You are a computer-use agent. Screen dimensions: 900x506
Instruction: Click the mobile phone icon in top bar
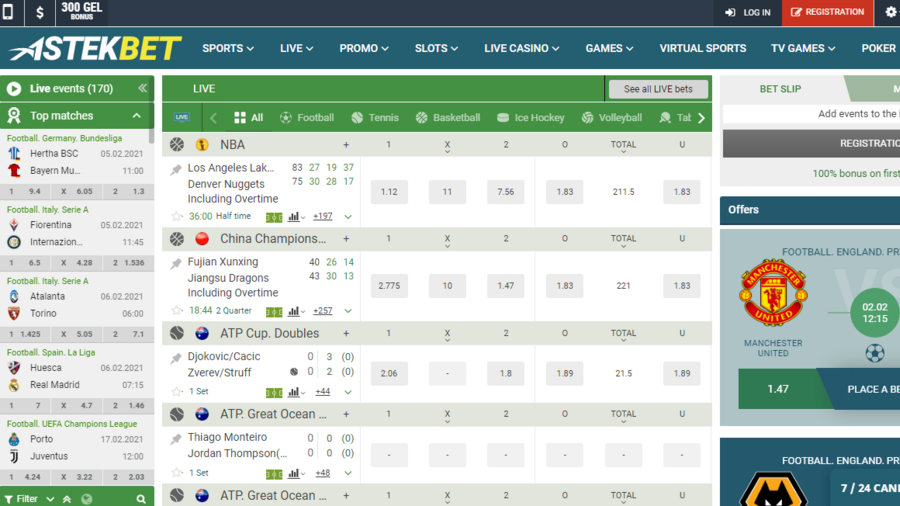coord(9,12)
